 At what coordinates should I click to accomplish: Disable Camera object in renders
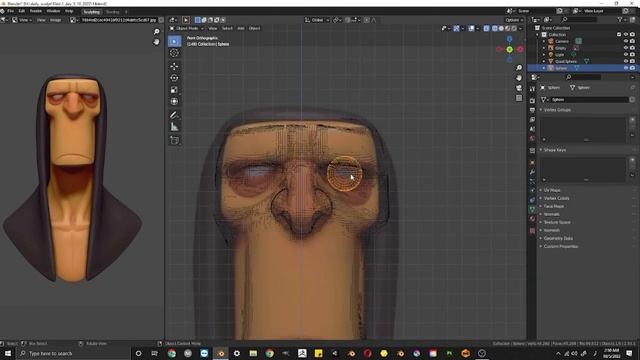[x=632, y=41]
